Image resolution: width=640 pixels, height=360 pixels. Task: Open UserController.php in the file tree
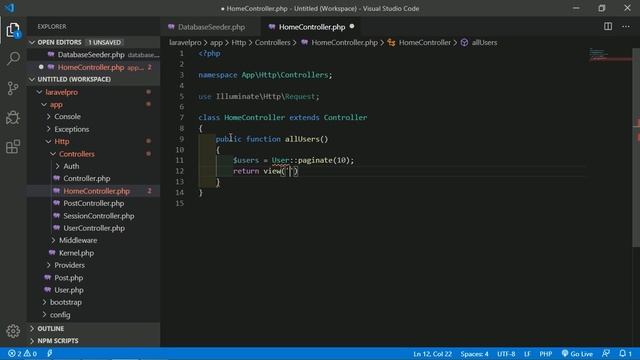94,228
